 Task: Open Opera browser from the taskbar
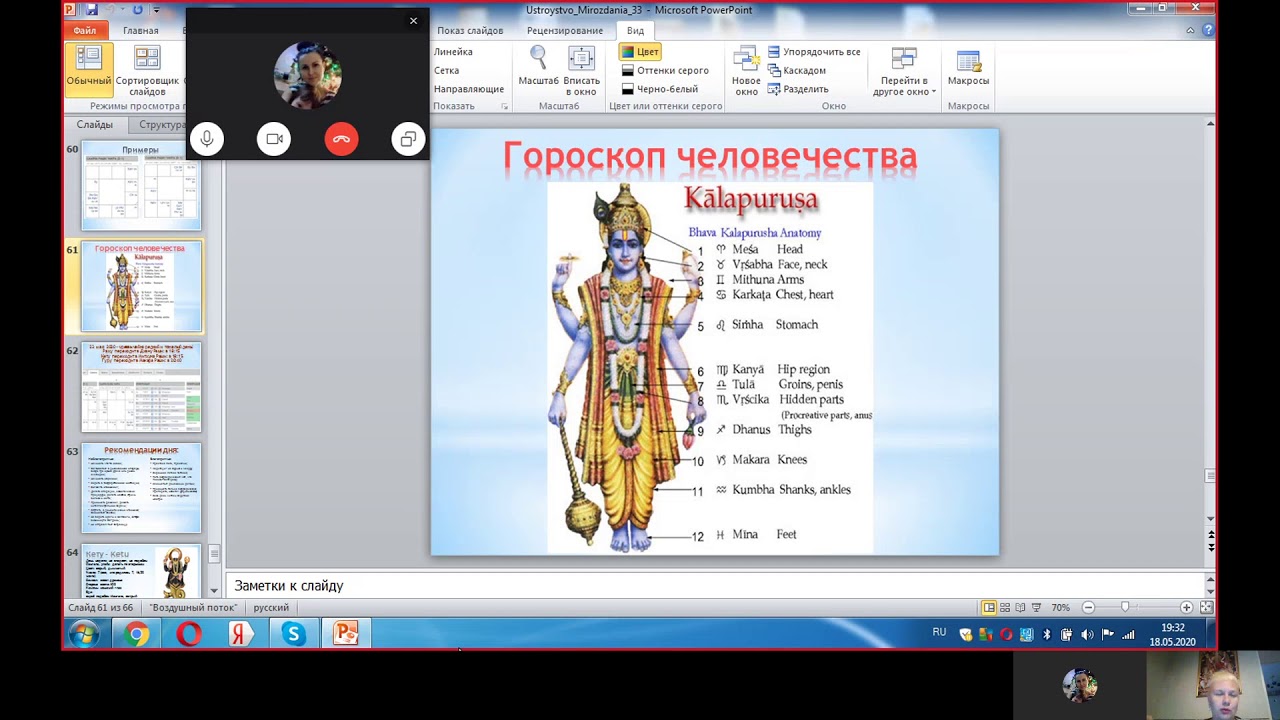coord(189,634)
